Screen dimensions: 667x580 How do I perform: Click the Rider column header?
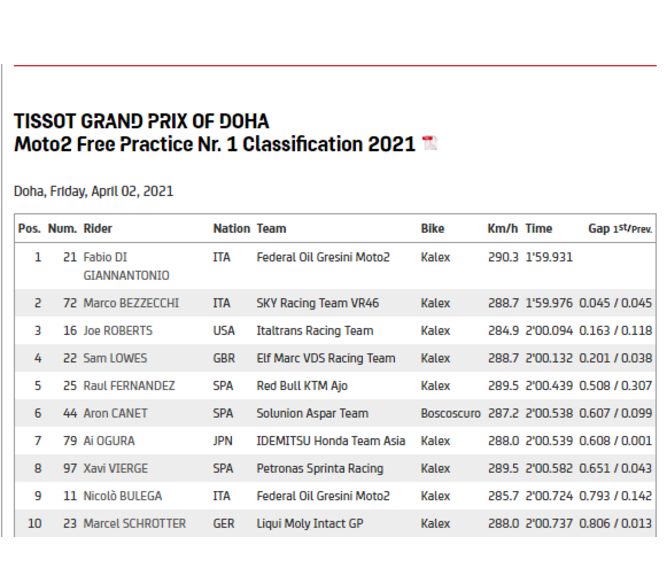[x=98, y=229]
